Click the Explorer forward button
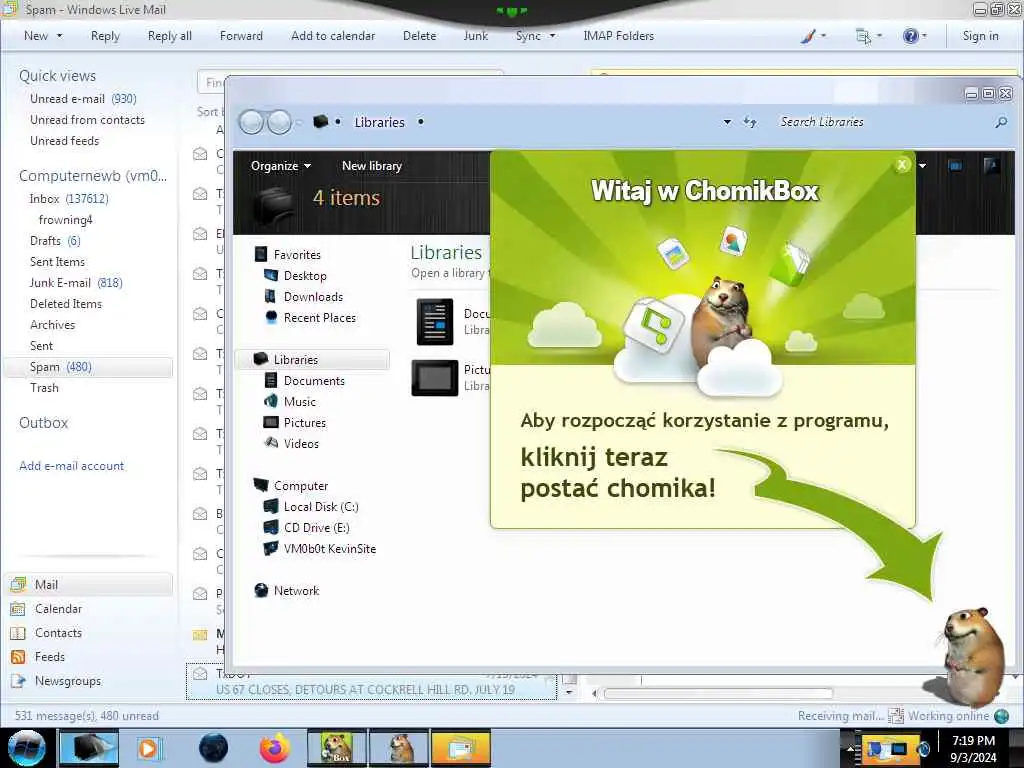The image size is (1024, 768). coord(280,122)
